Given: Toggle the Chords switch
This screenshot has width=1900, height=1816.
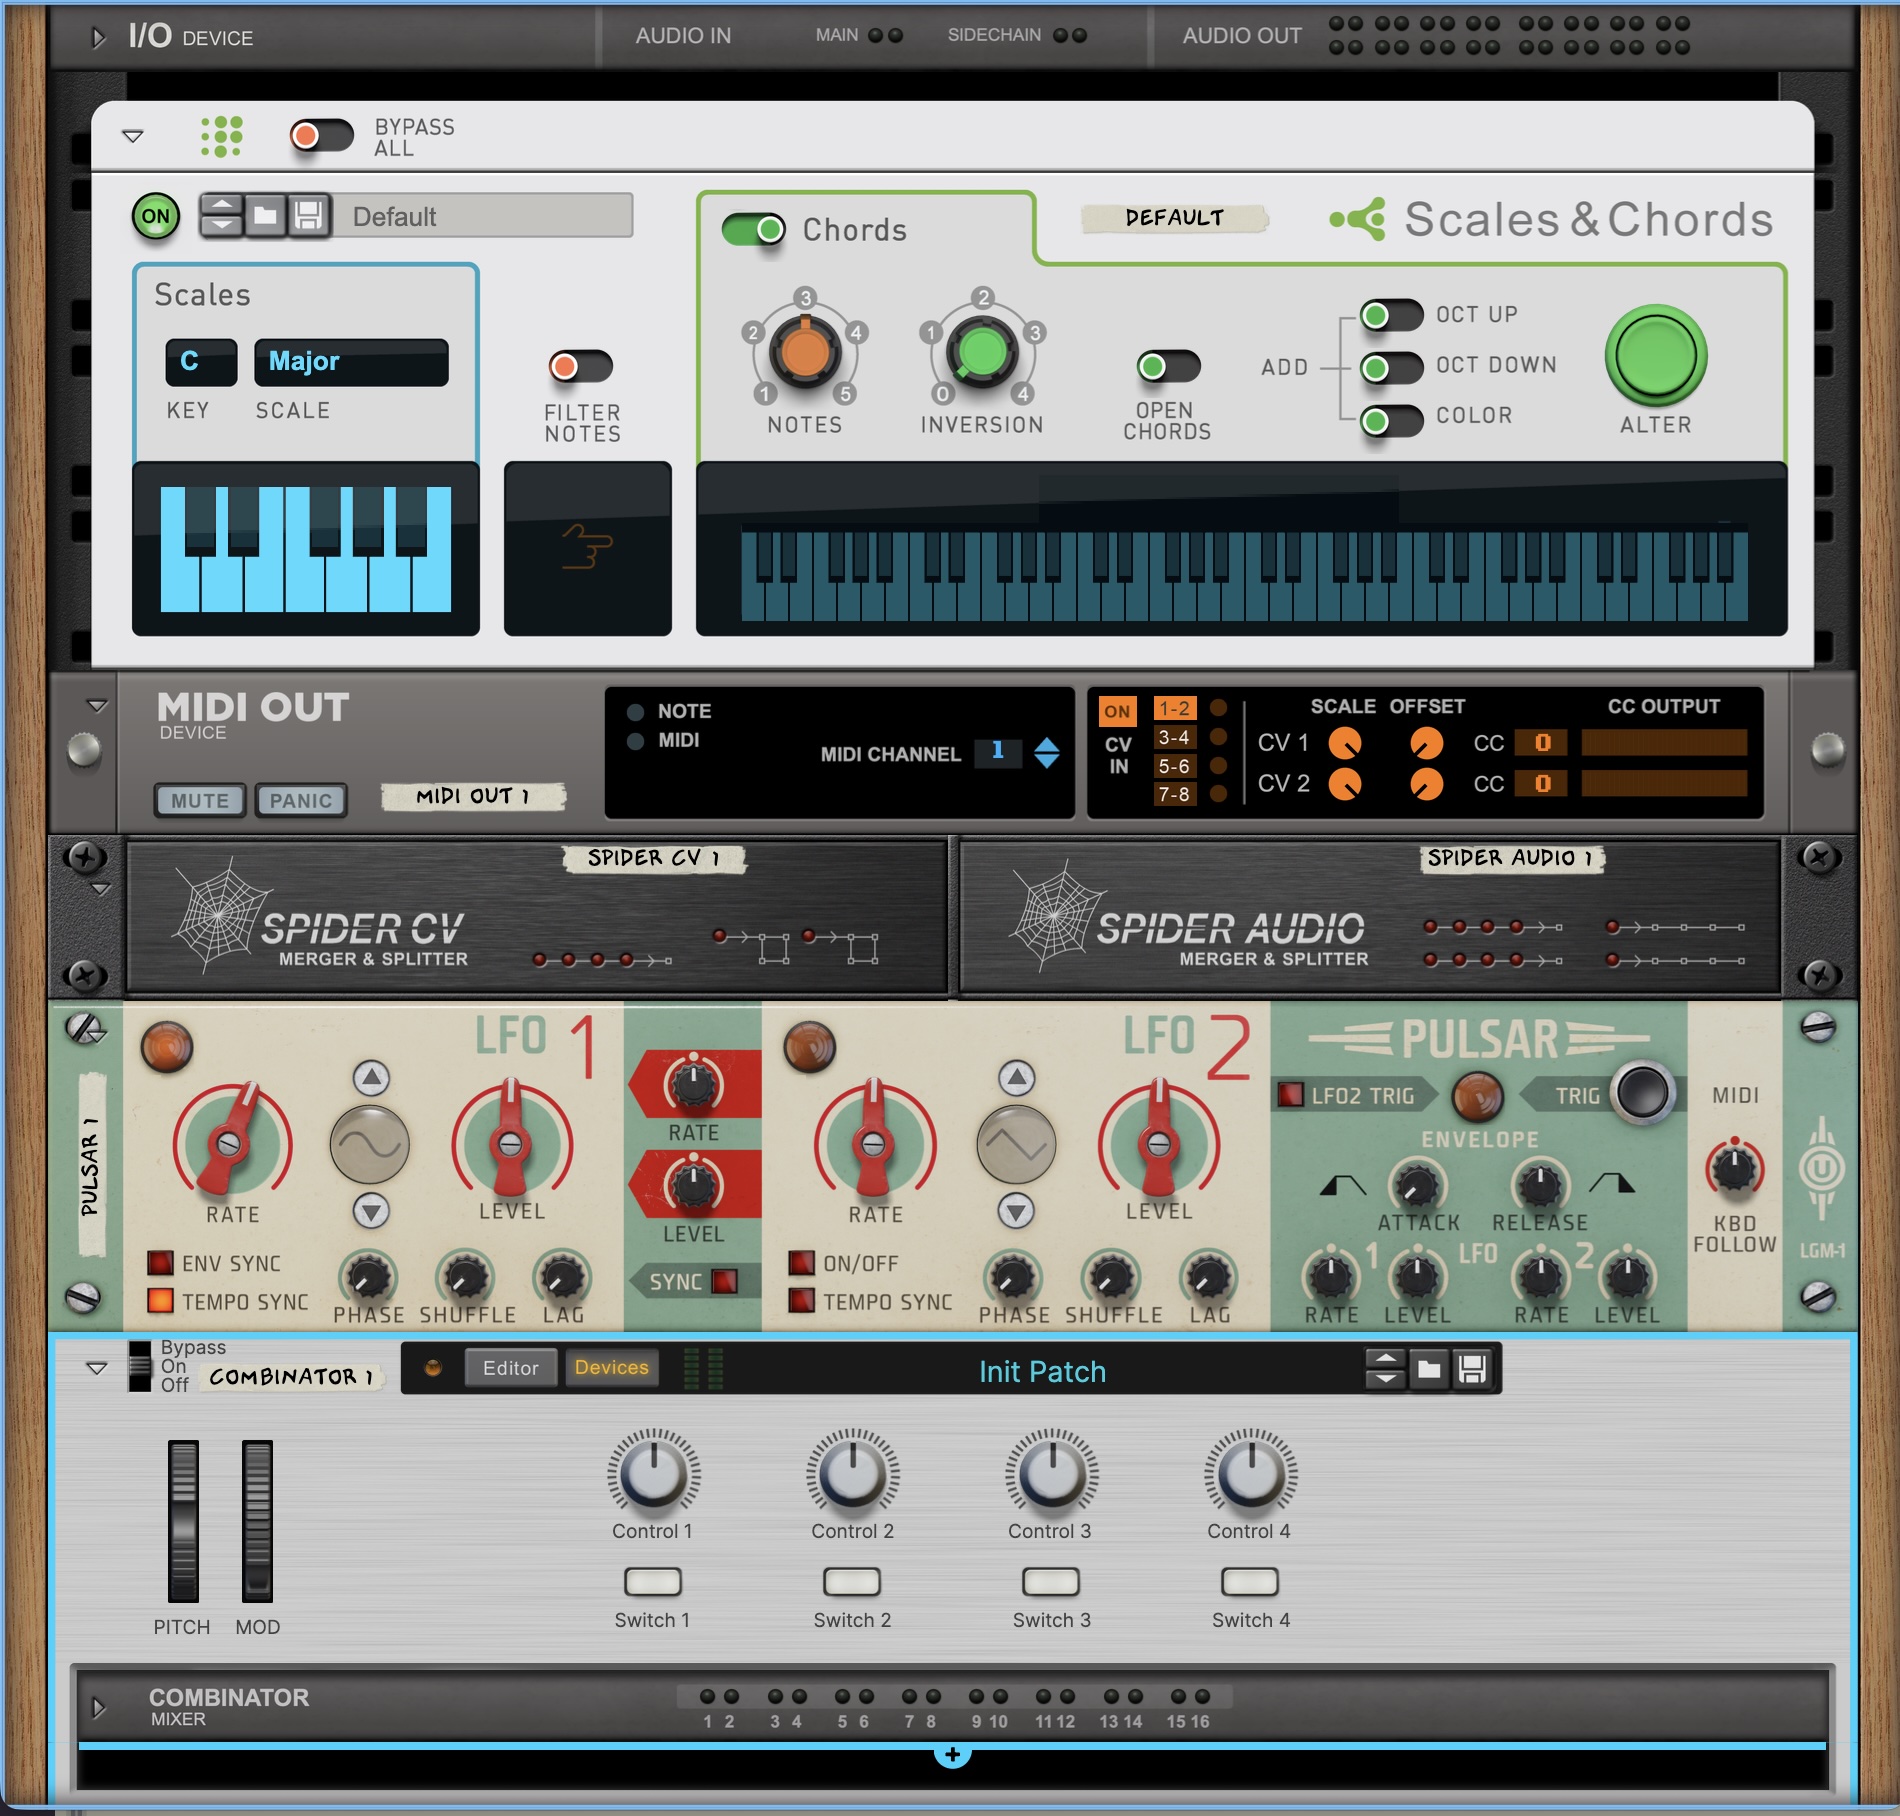Looking at the screenshot, I should [x=754, y=230].
